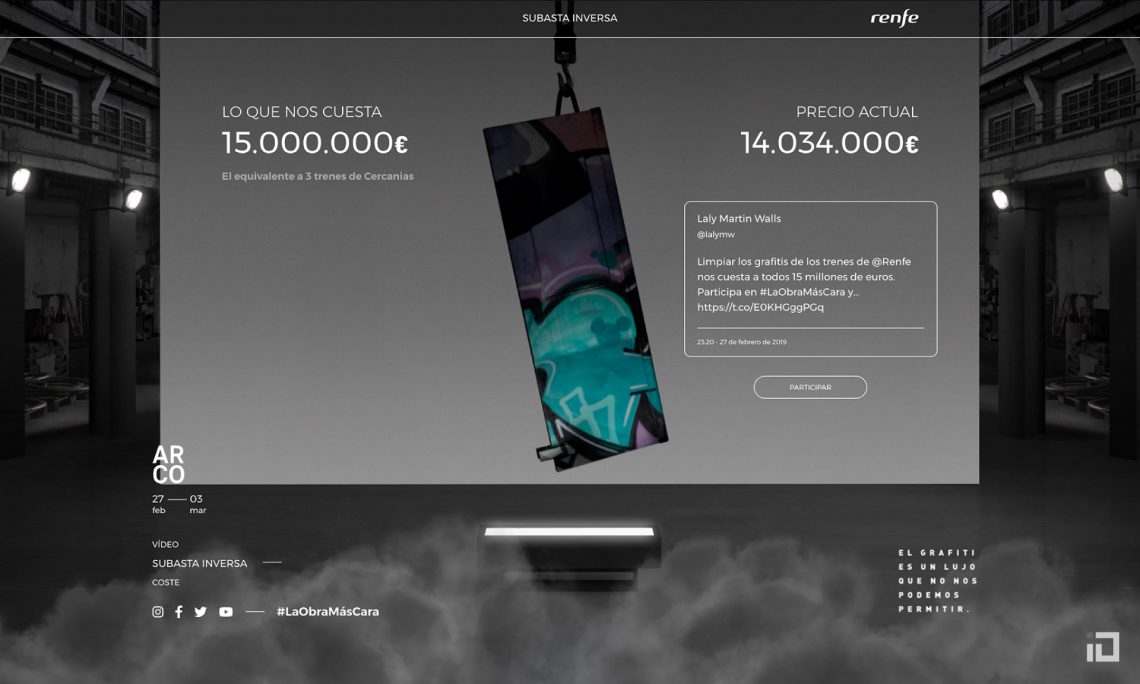Click the SUBASTA INVERSA header title
The width and height of the screenshot is (1140, 684).
(569, 18)
